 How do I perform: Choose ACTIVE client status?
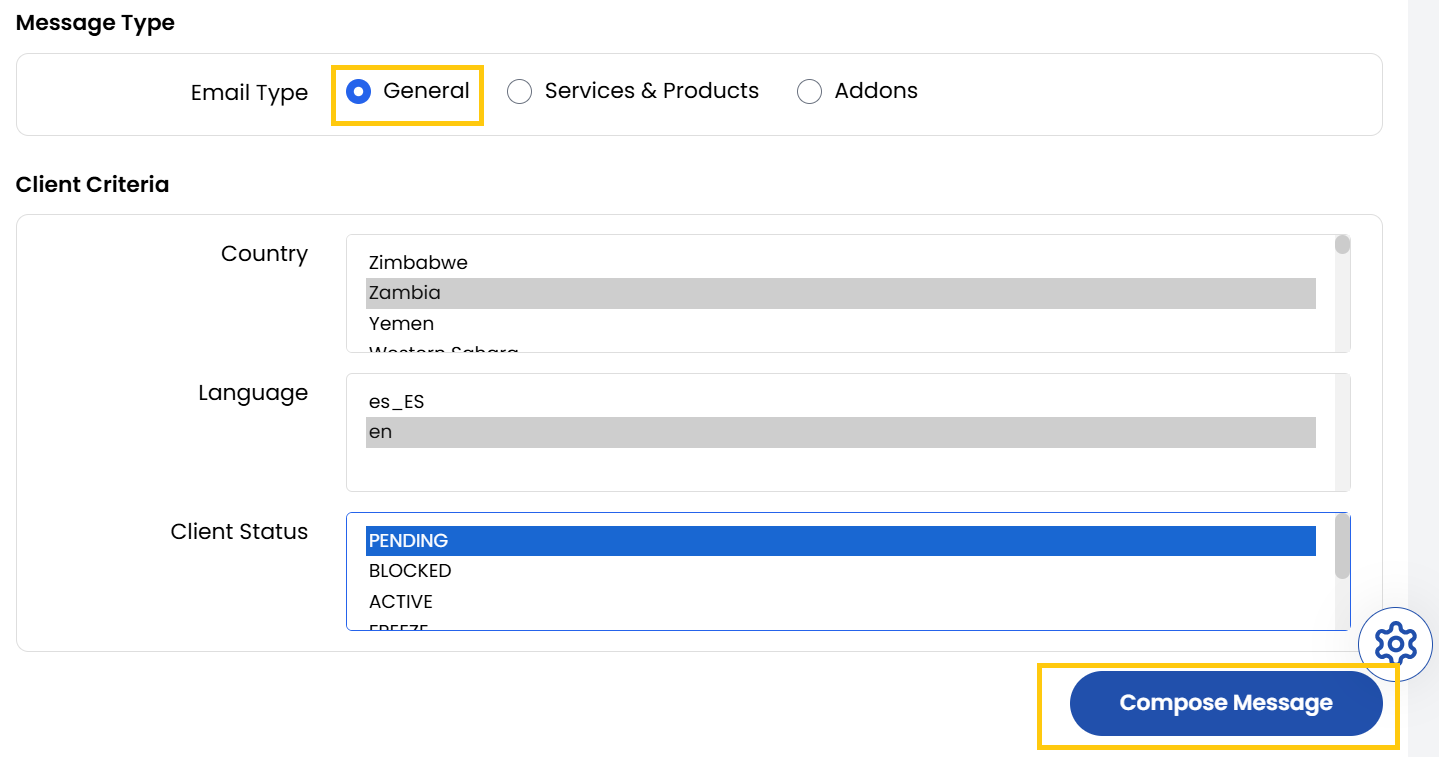pos(401,602)
